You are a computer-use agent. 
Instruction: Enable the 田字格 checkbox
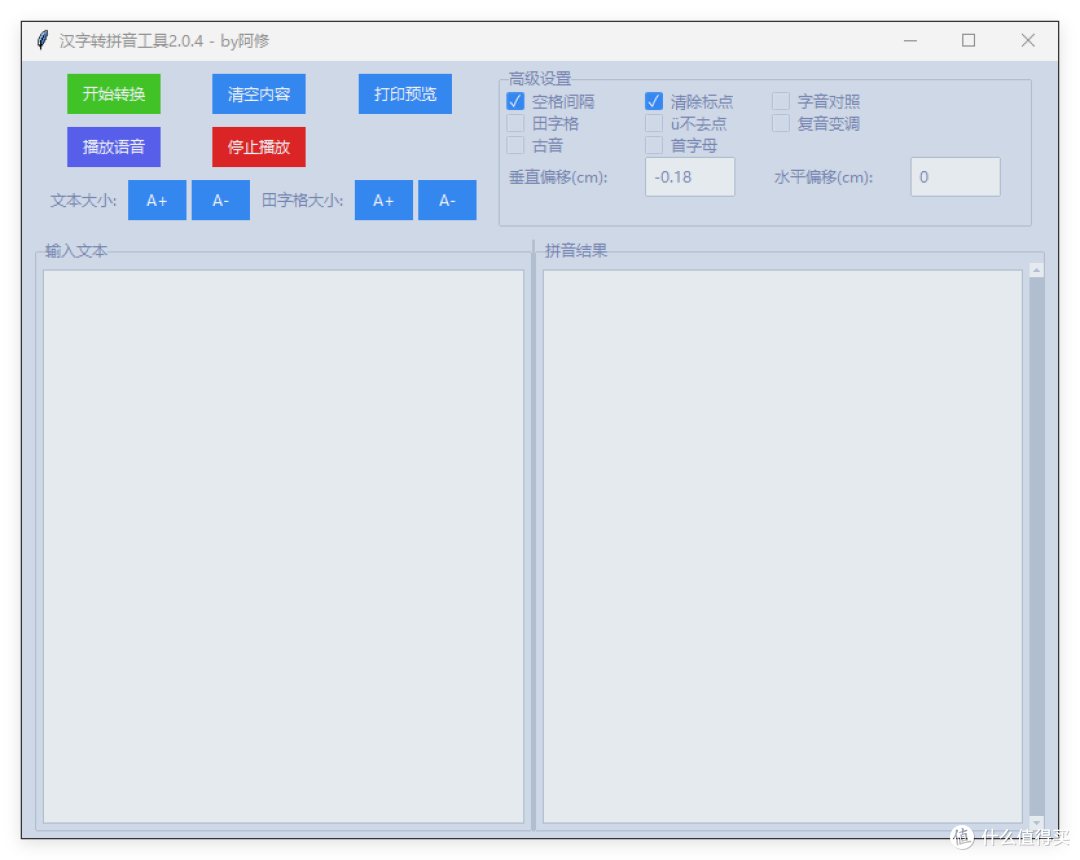515,123
